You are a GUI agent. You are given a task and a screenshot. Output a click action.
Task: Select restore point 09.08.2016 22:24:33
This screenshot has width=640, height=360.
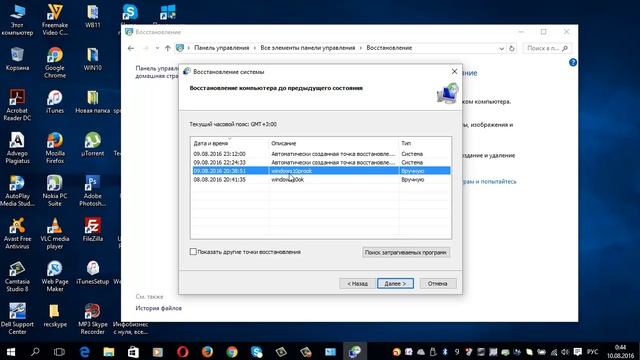click(x=321, y=162)
